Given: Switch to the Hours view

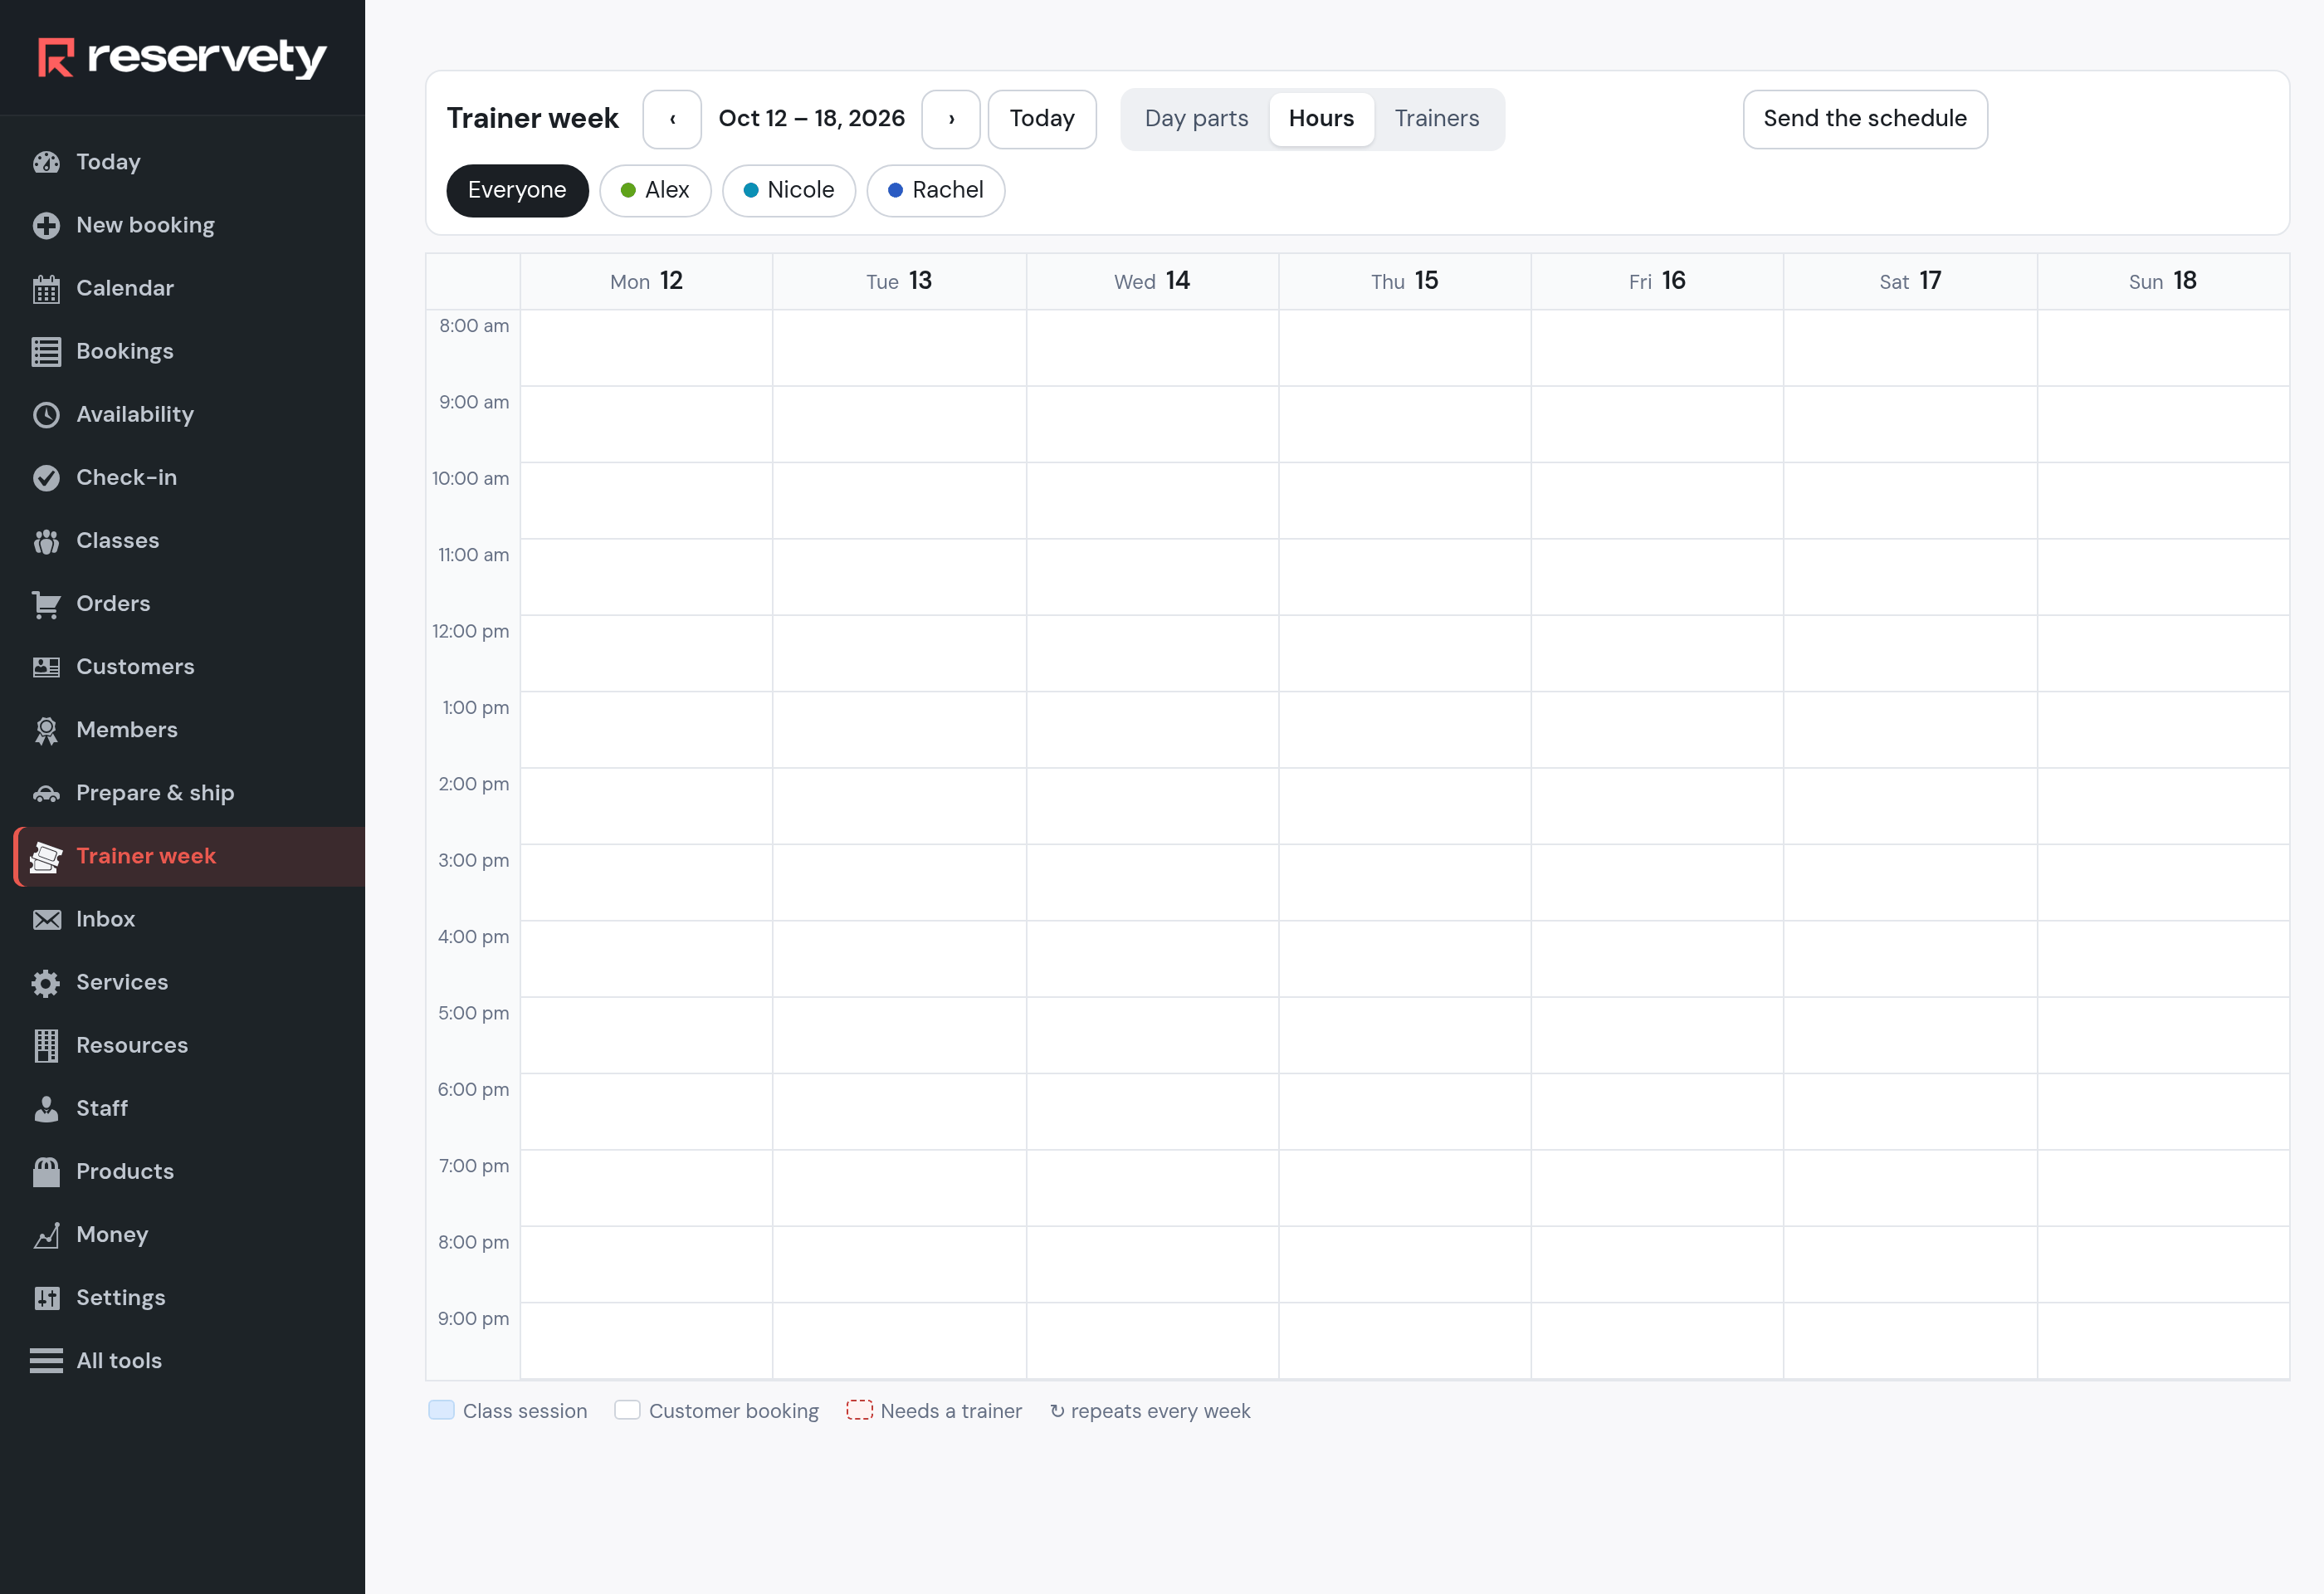Looking at the screenshot, I should coord(1321,119).
